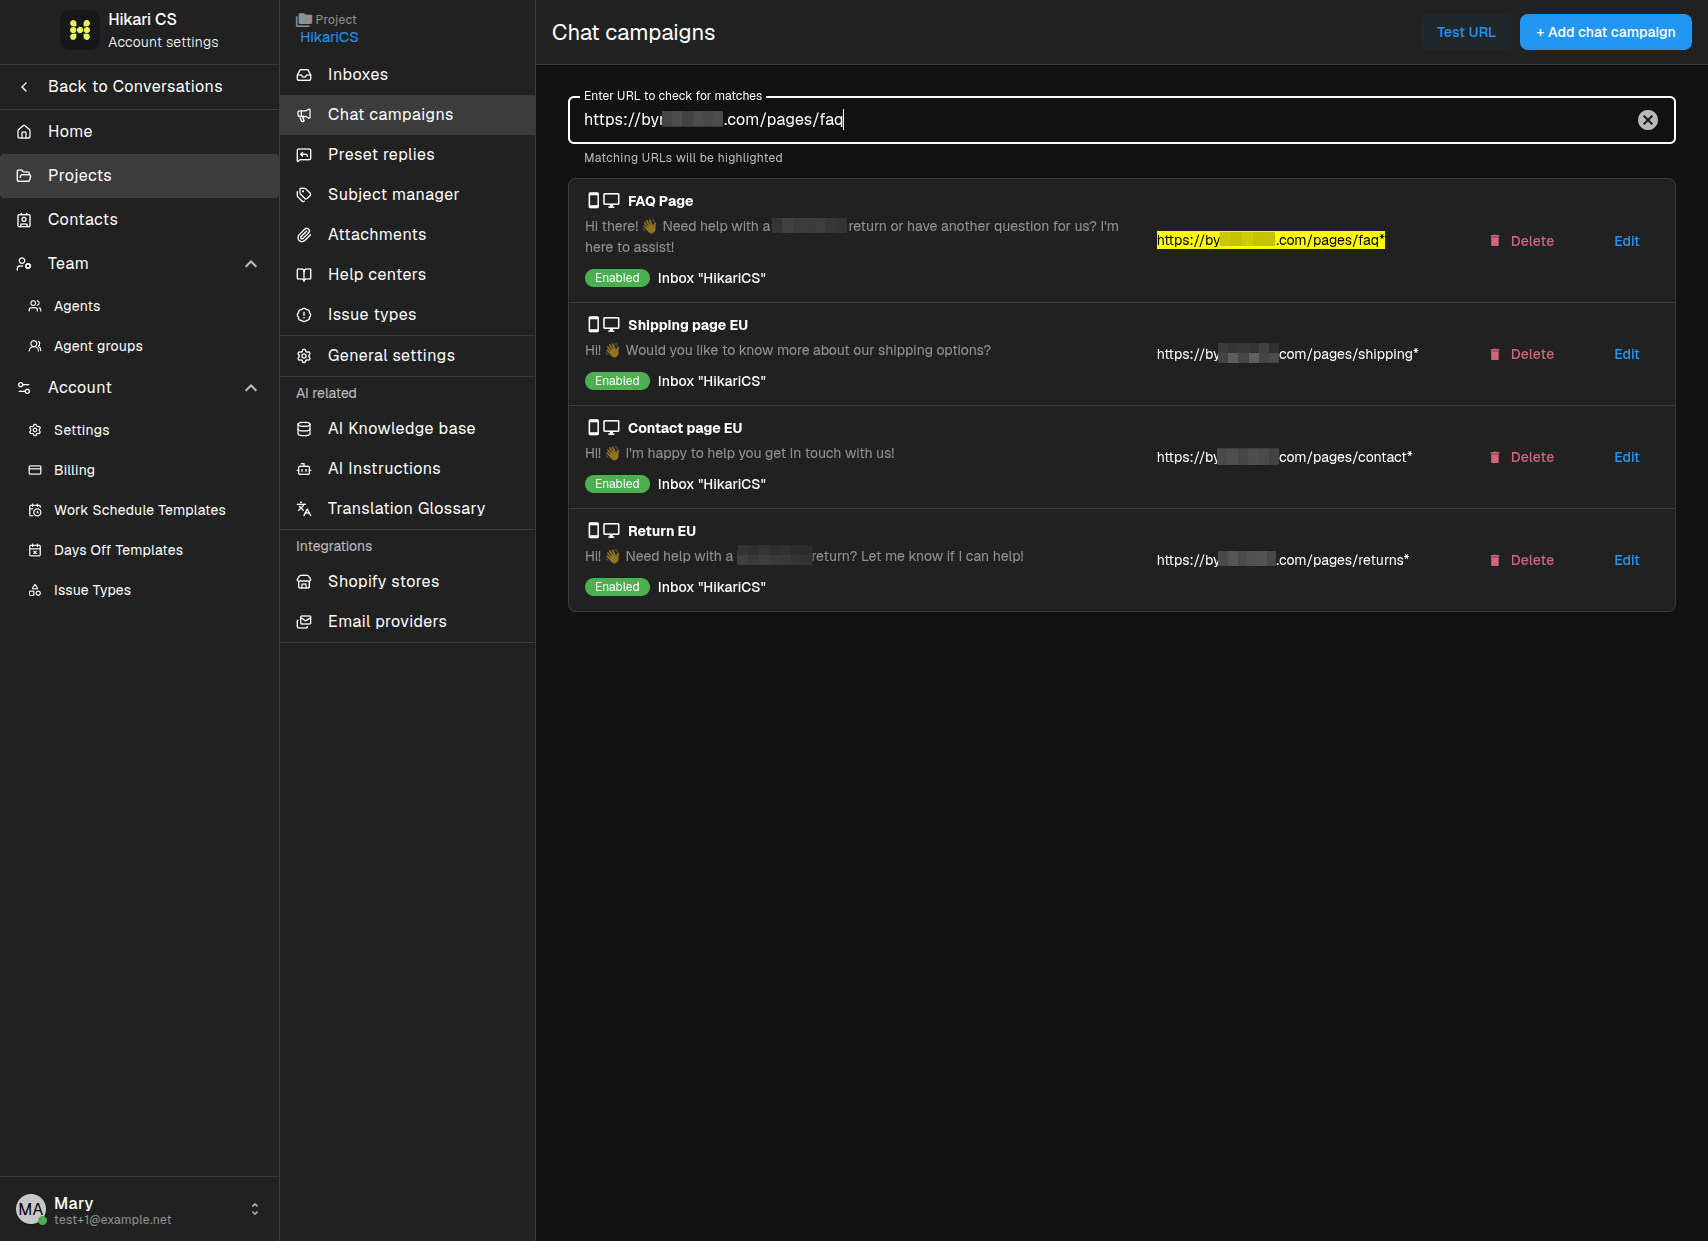Screen dimensions: 1708x1241
Task: Click the Back to Conversations arrow icon
Action: [24, 87]
